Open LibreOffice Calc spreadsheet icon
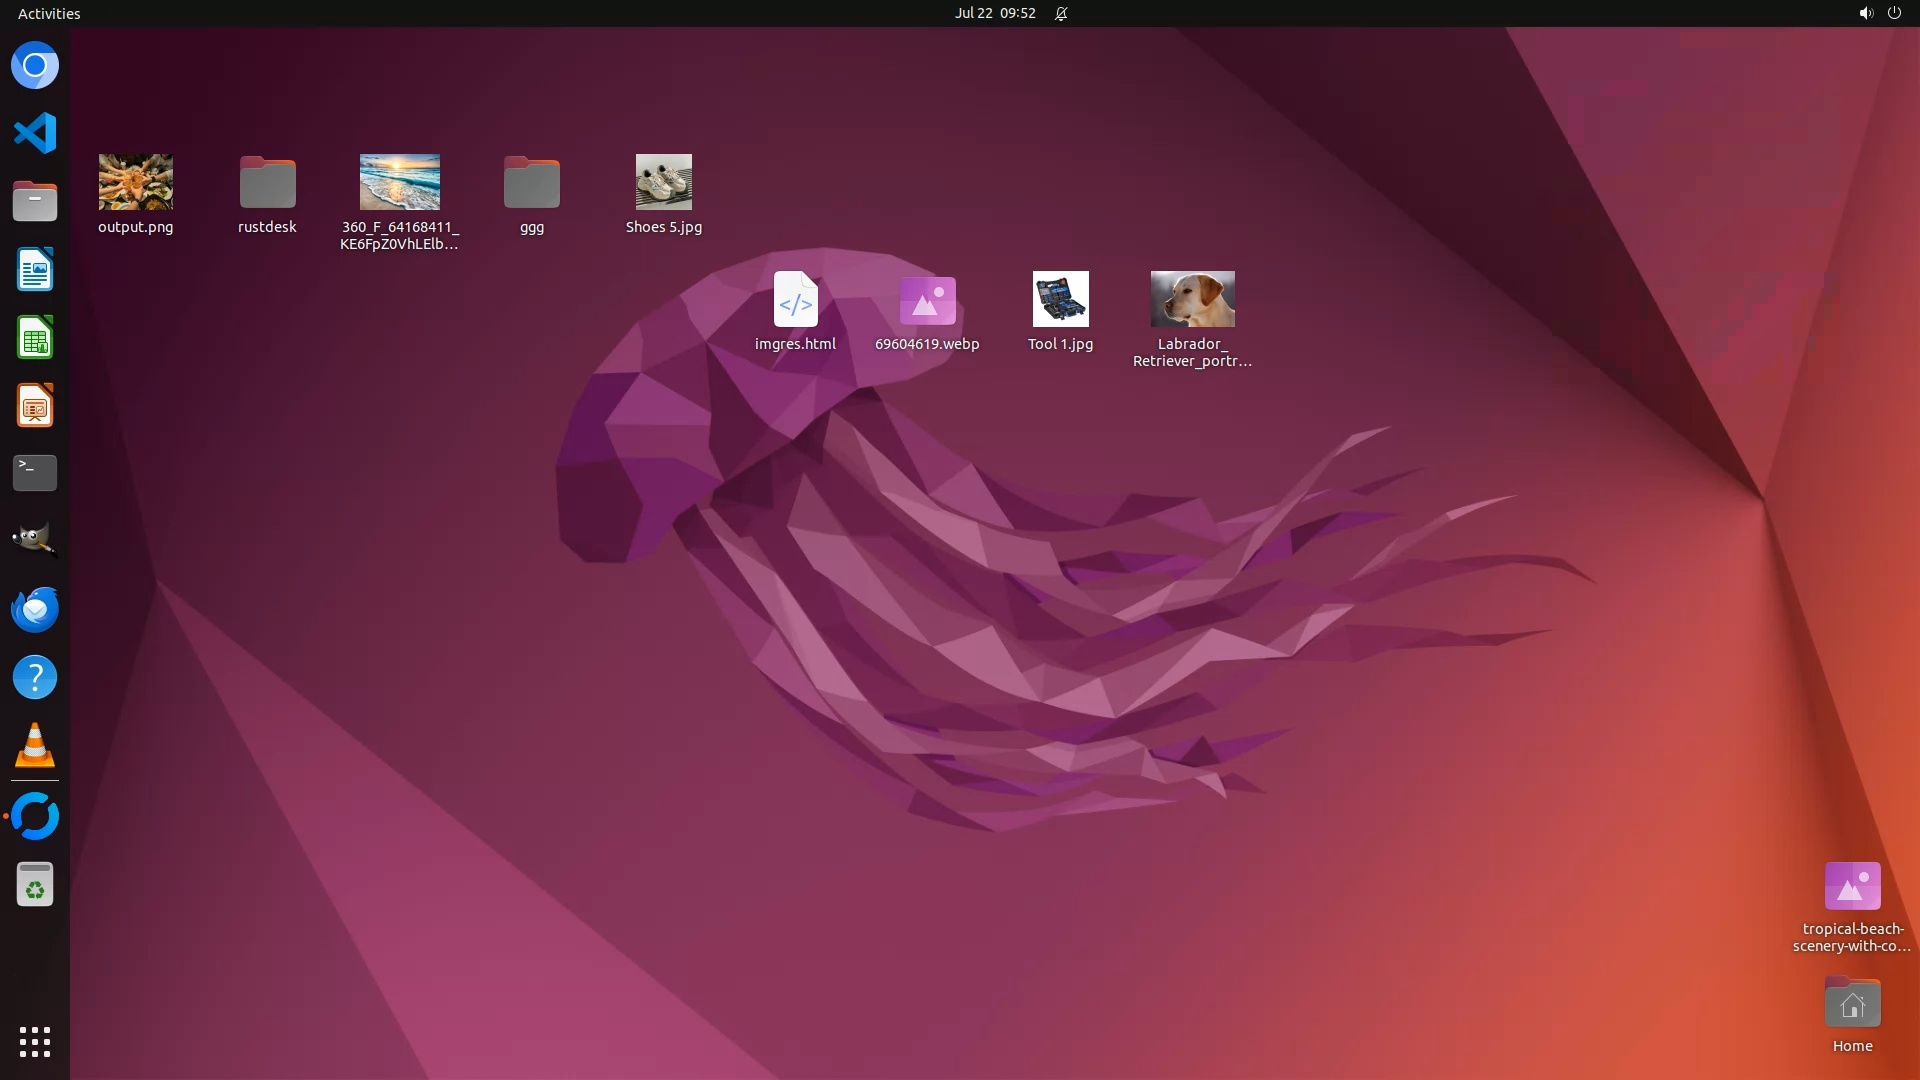This screenshot has height=1080, width=1920. coord(35,338)
